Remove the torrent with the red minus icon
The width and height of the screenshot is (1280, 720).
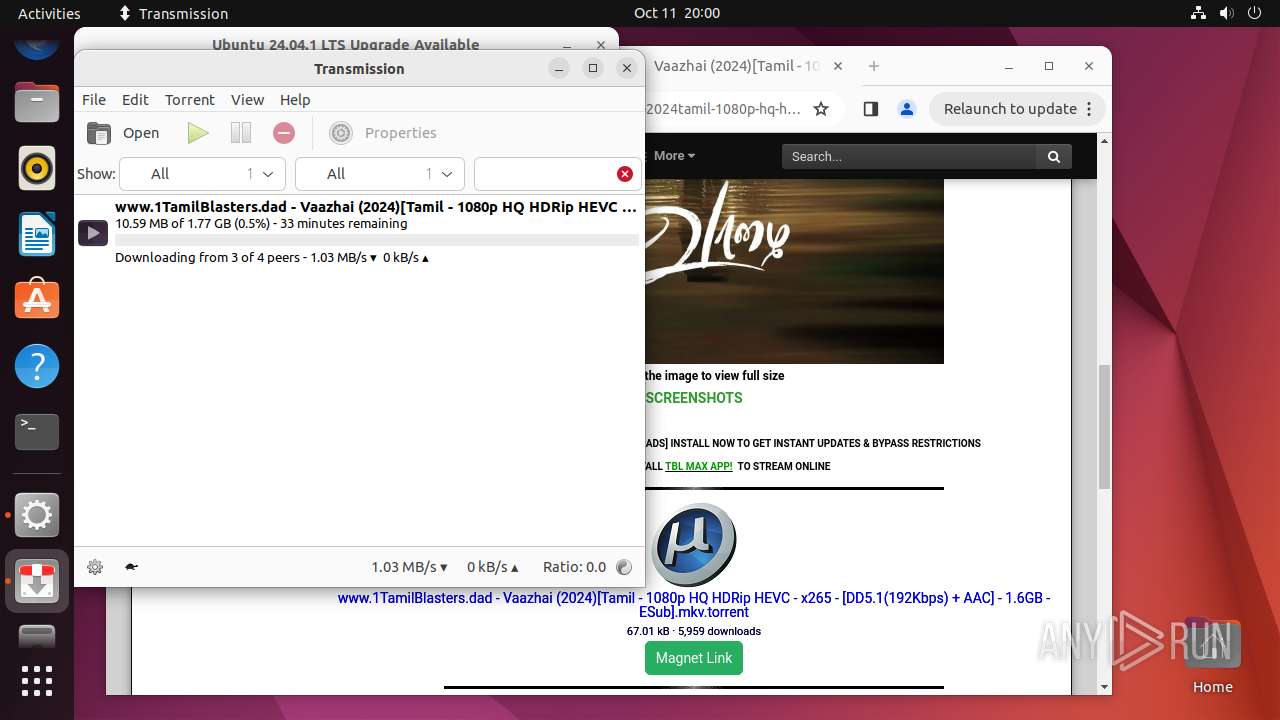[x=284, y=133]
